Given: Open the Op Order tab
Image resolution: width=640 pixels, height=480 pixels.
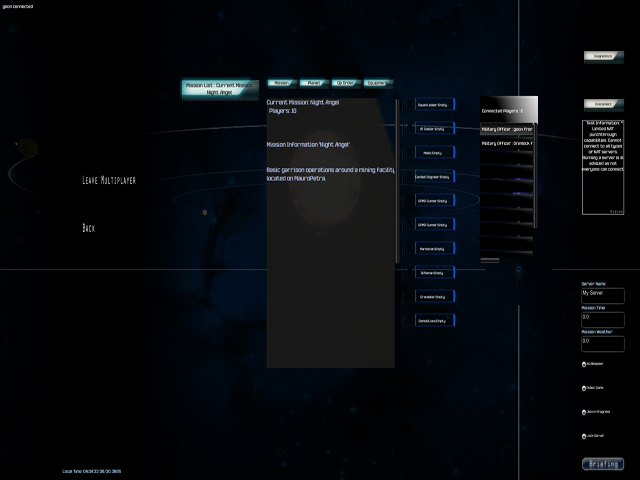Looking at the screenshot, I should coord(346,83).
